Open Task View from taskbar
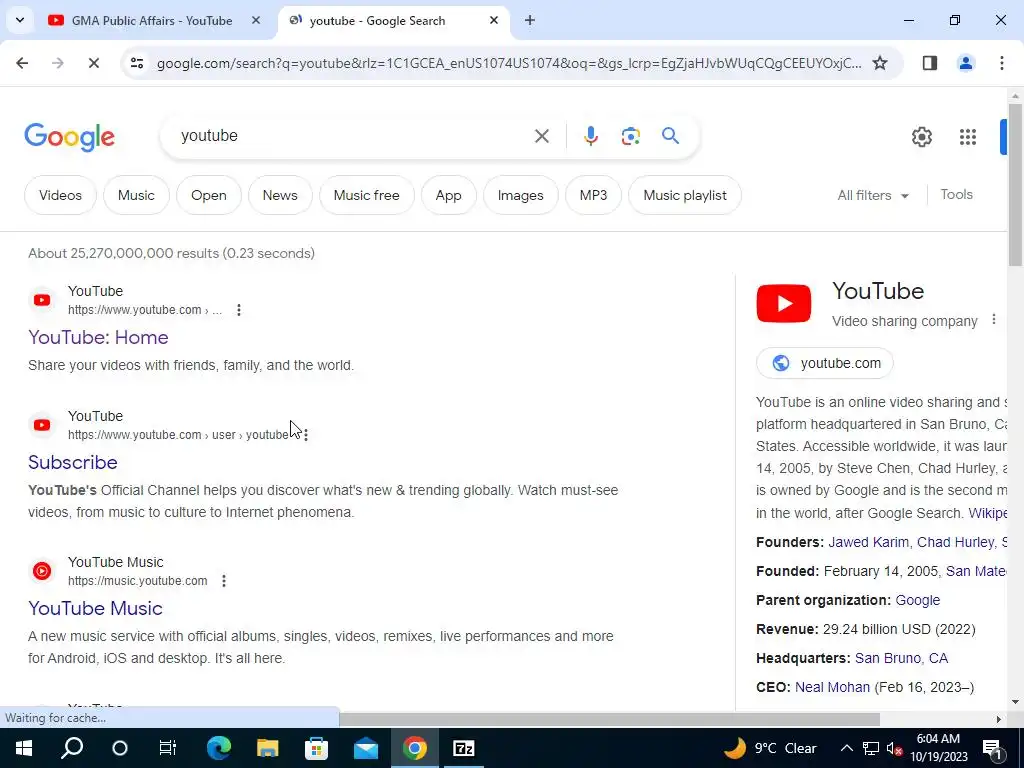Screen dimensions: 1024x768 (168, 748)
